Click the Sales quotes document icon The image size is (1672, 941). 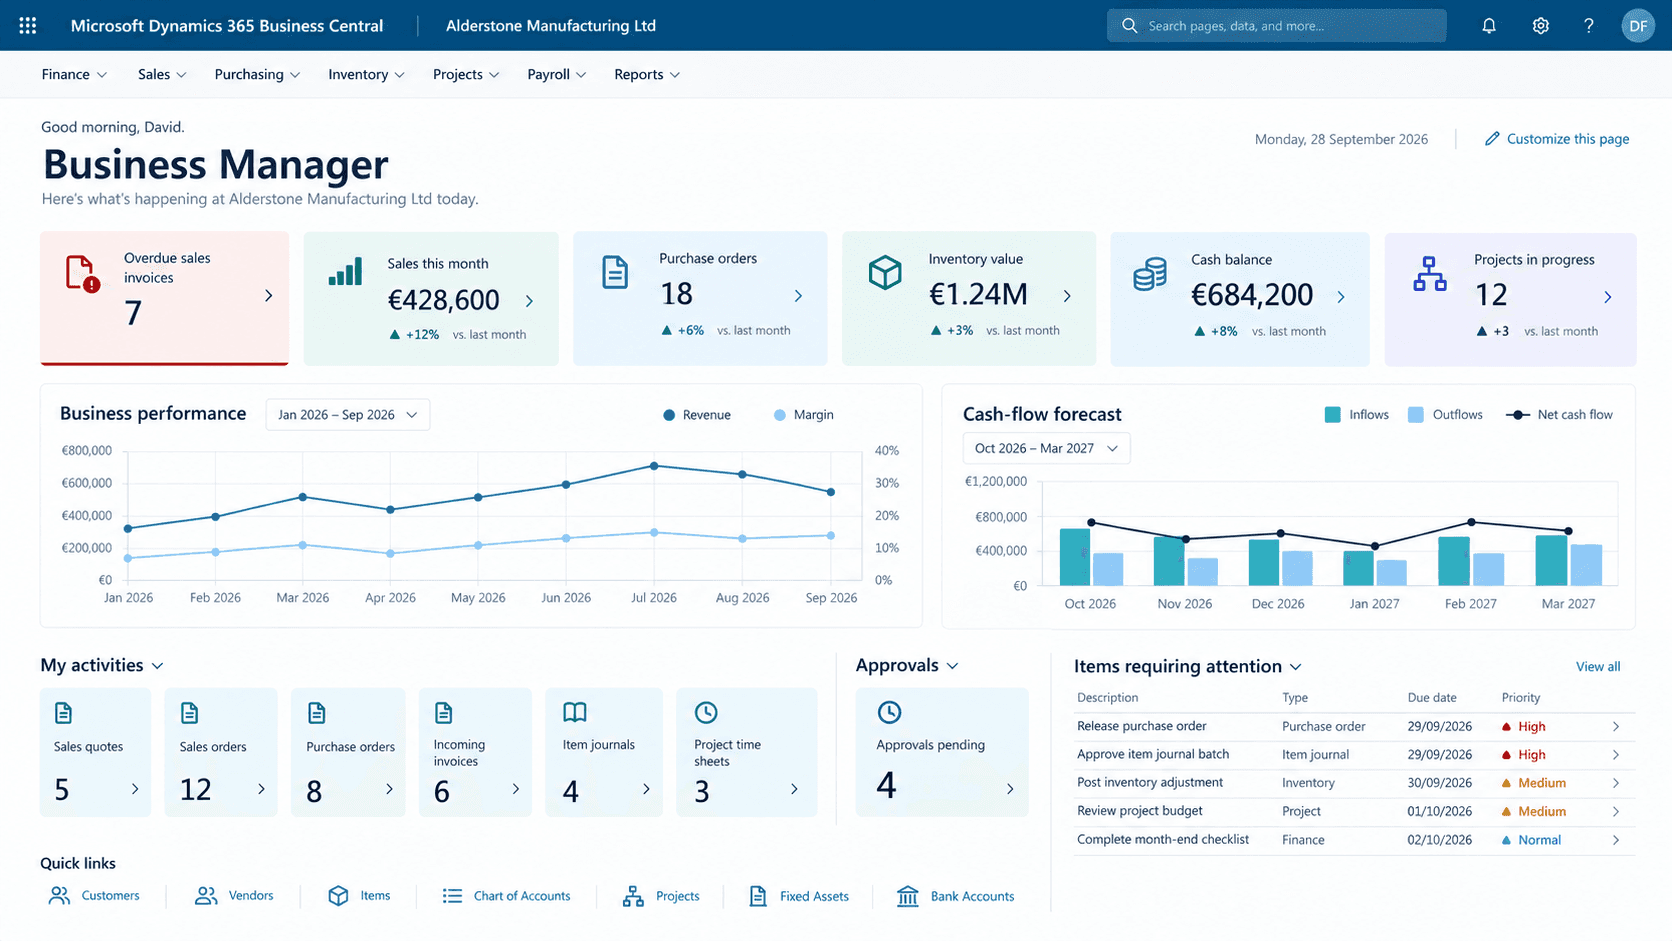point(63,713)
